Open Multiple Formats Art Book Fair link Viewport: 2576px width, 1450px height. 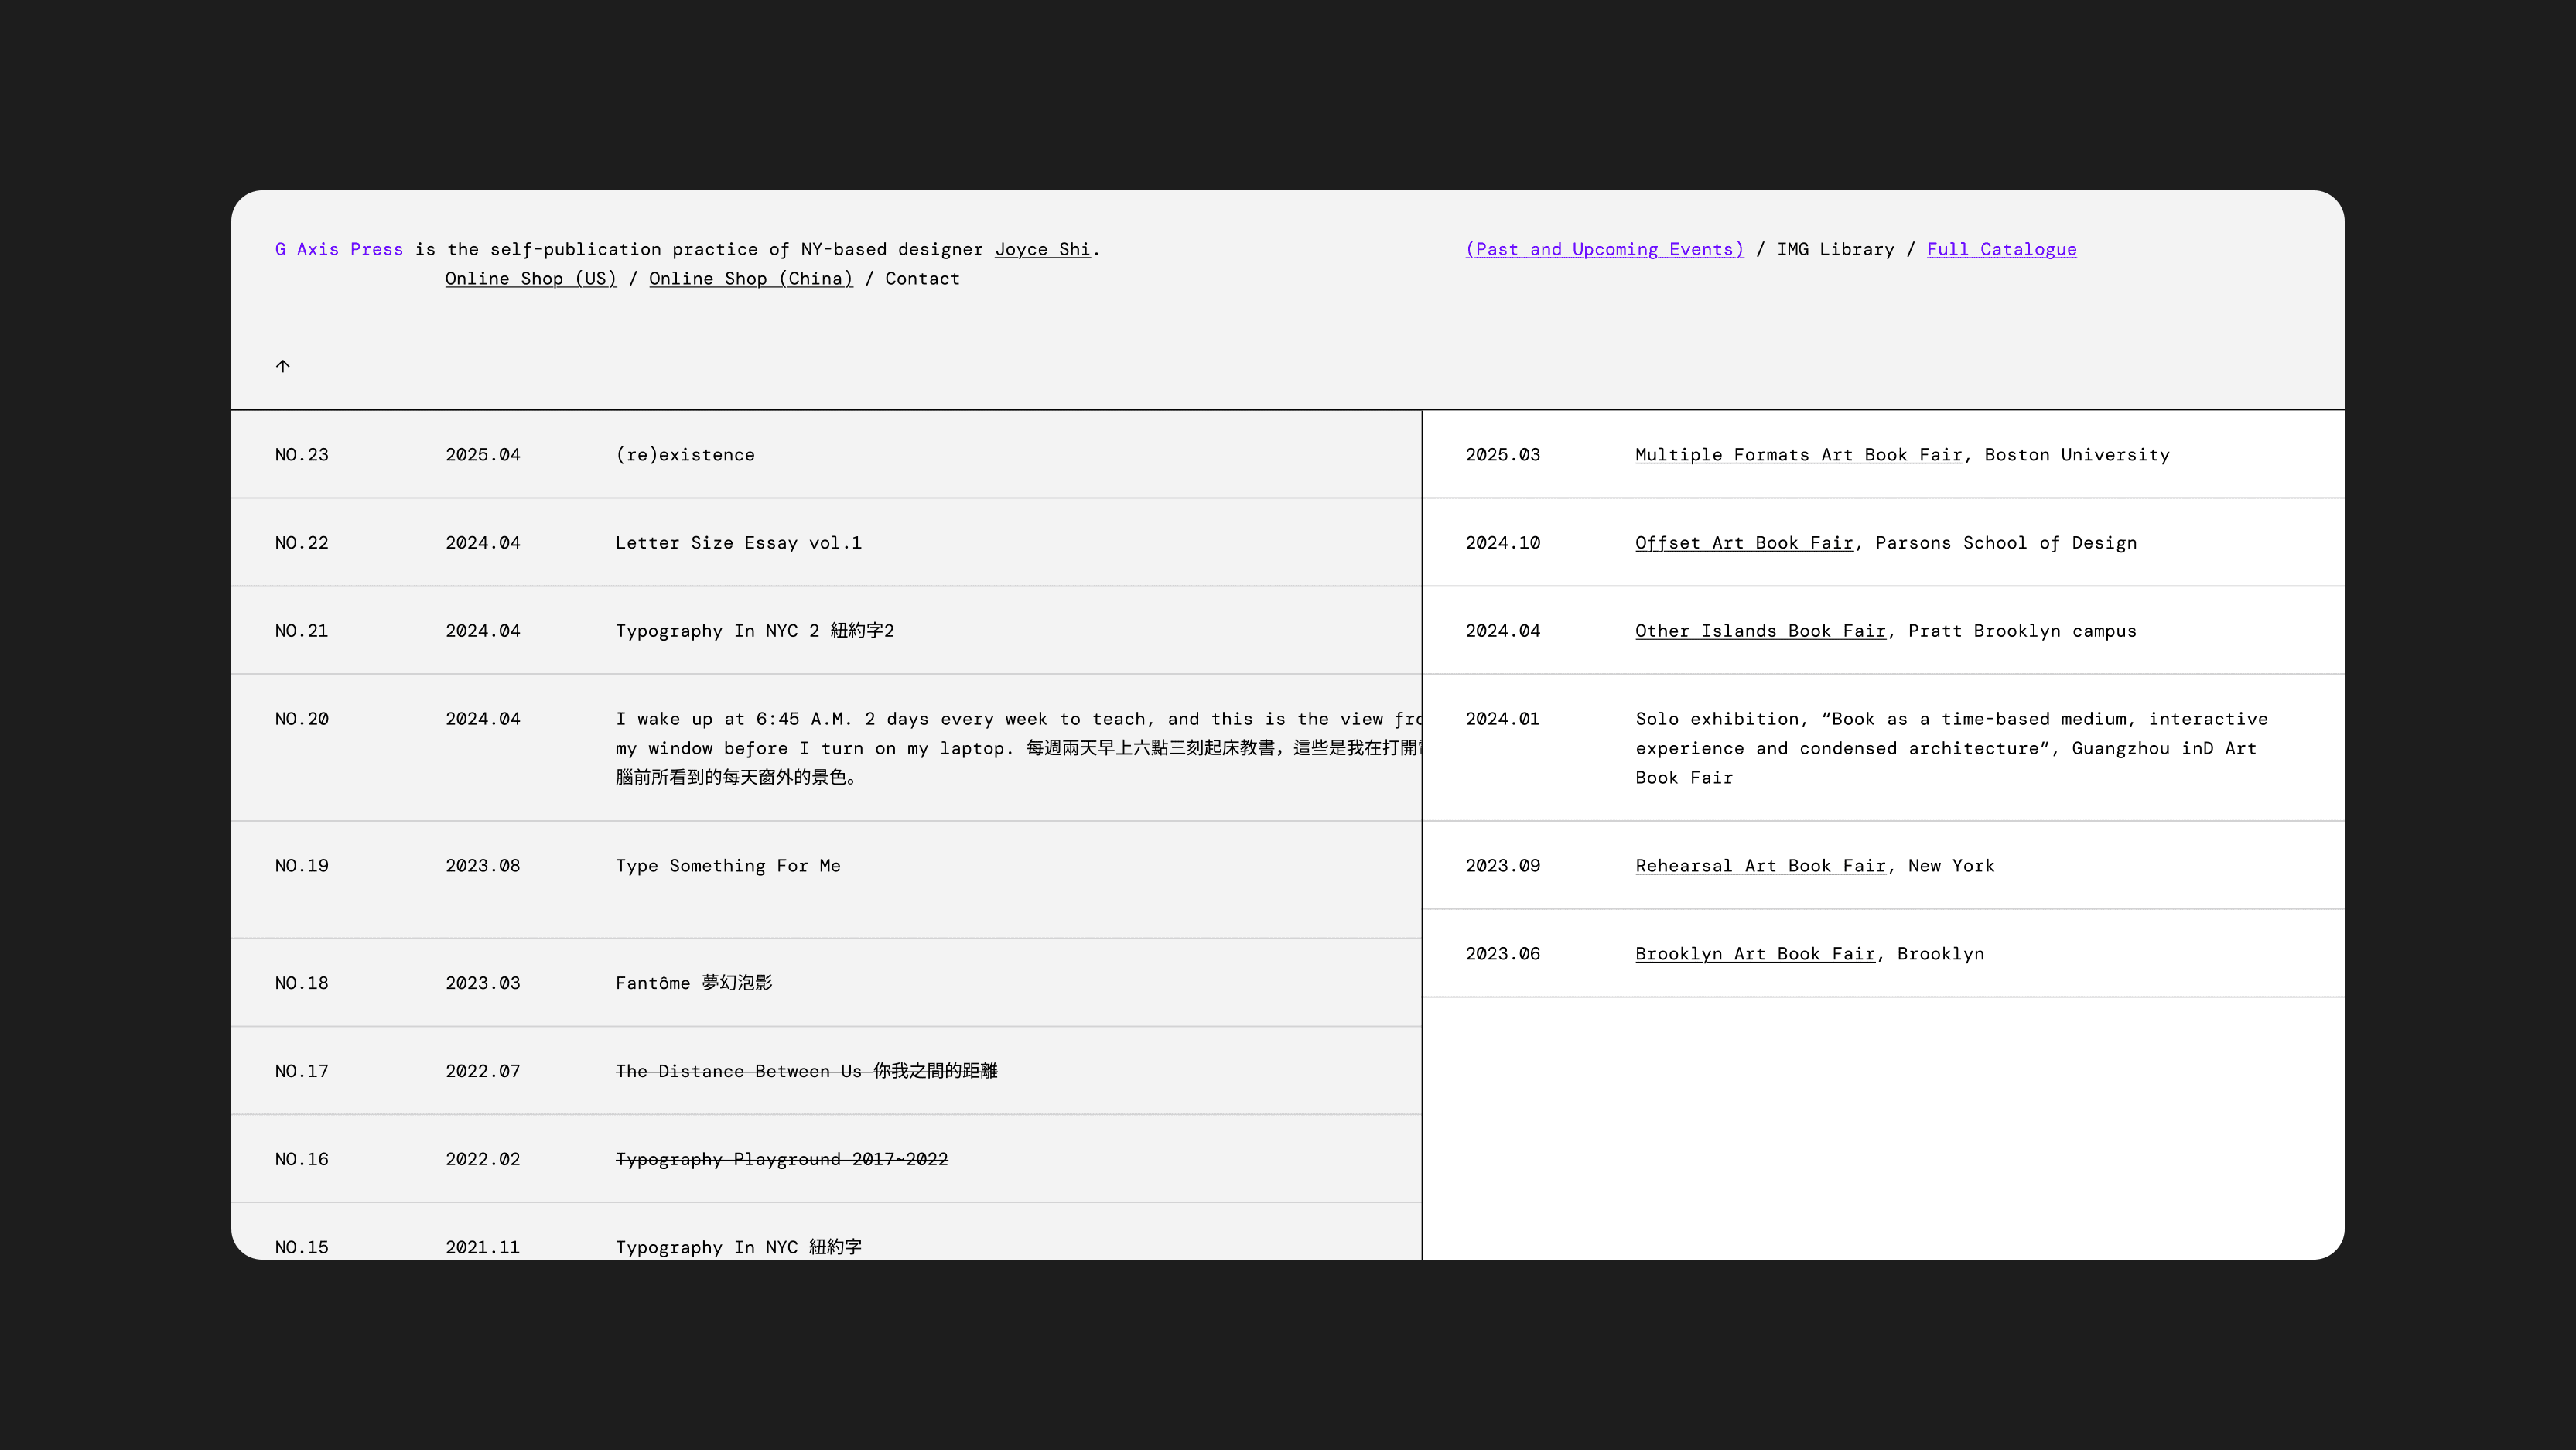[1798, 455]
